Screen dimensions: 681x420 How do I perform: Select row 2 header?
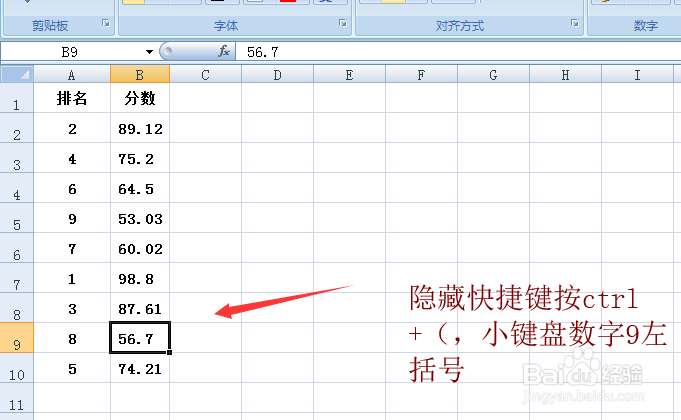pos(17,129)
